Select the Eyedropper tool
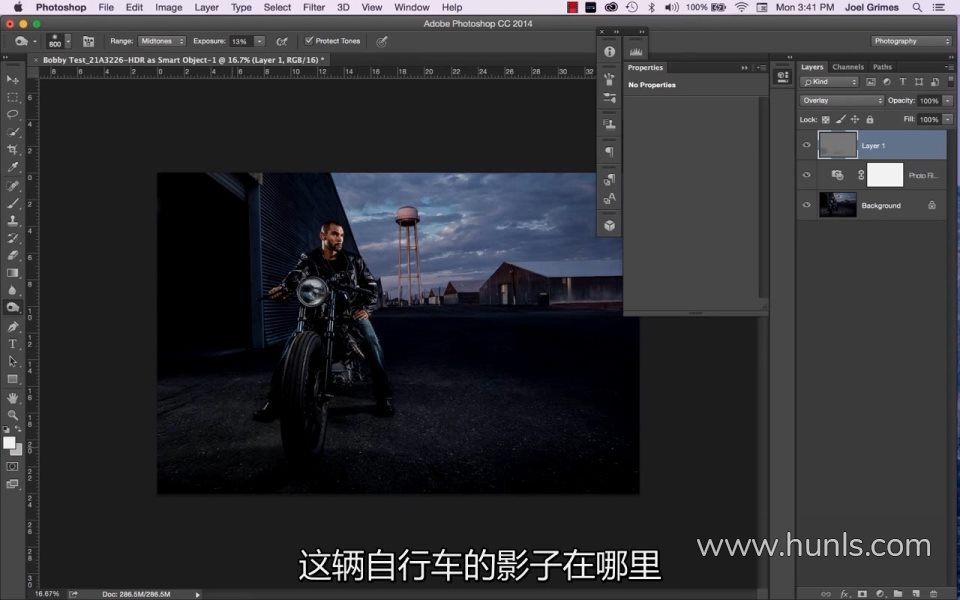 (x=12, y=167)
